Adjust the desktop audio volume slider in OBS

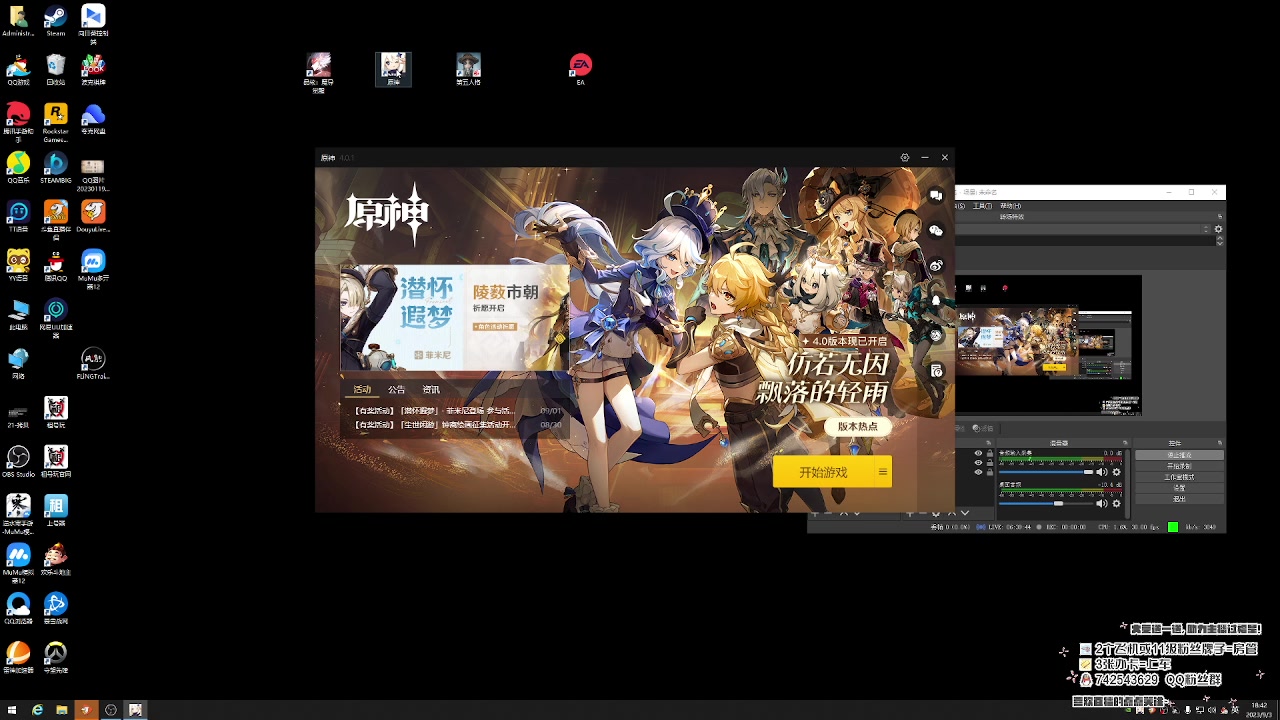click(1046, 504)
